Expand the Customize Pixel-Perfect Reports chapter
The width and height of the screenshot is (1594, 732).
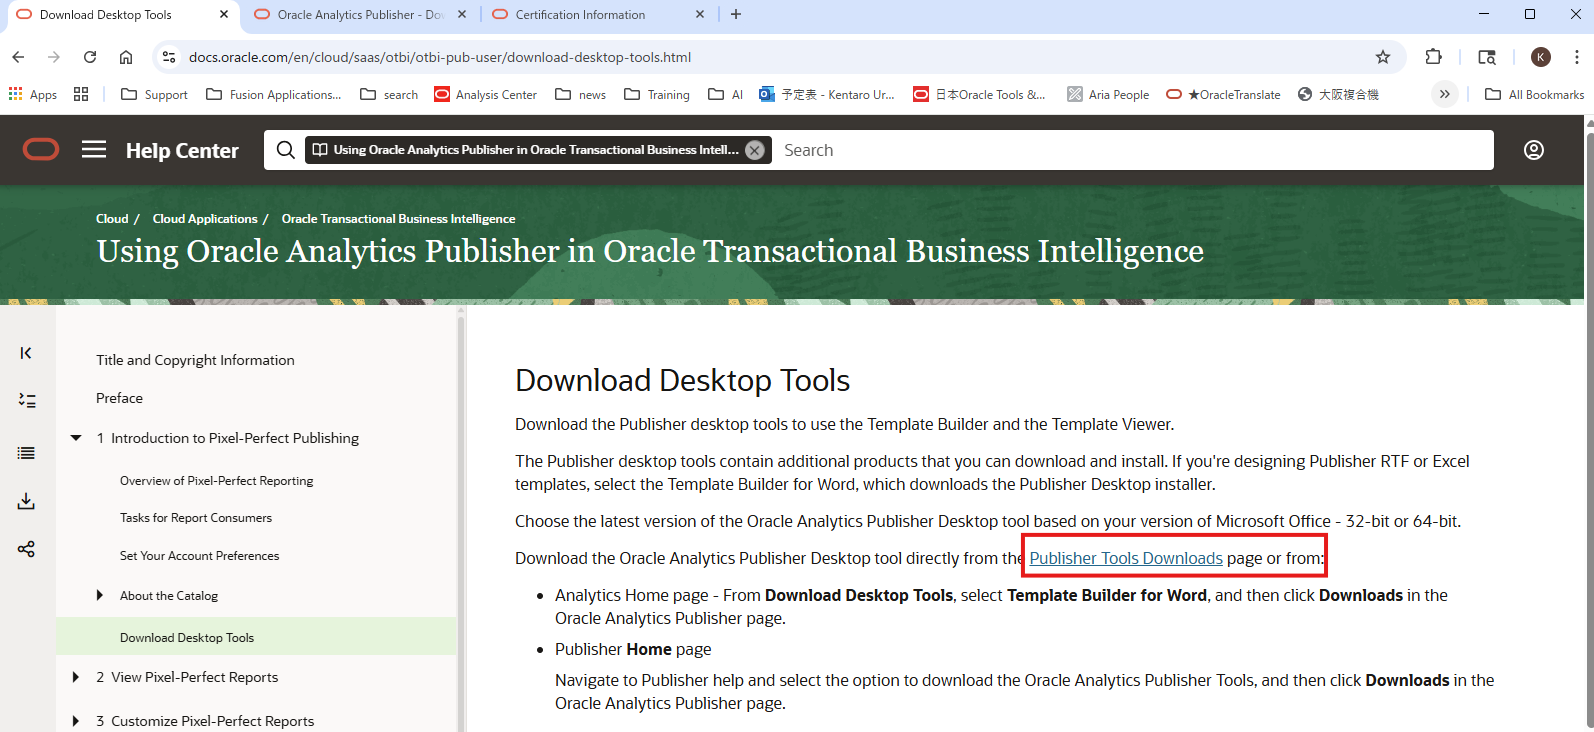tap(76, 721)
